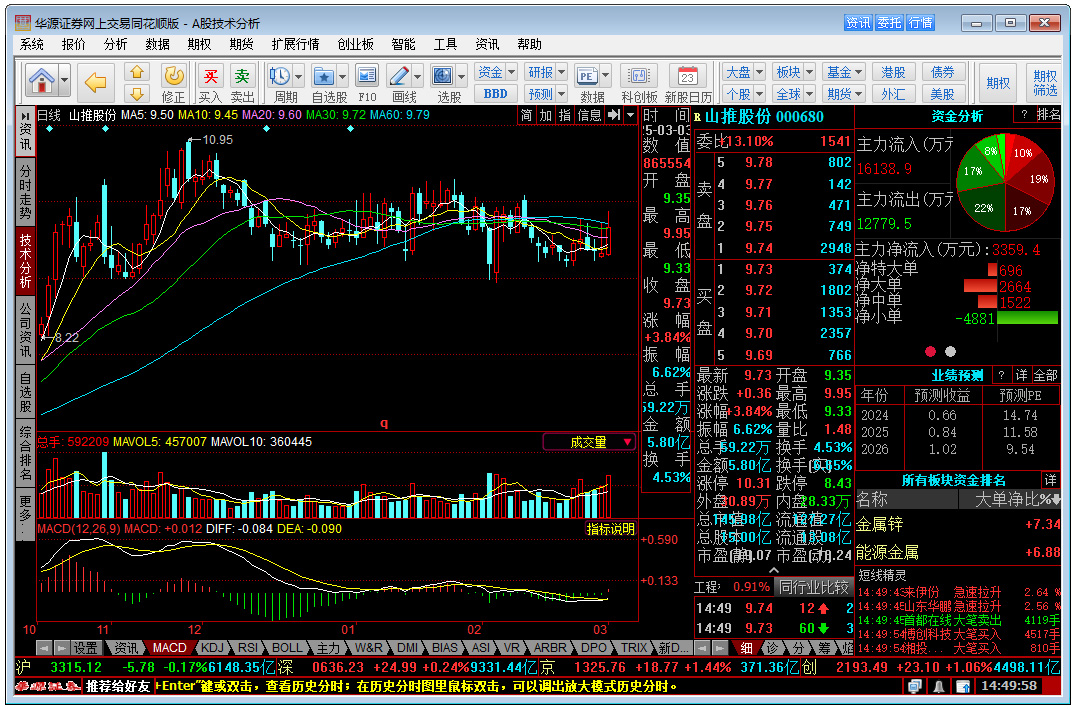The width and height of the screenshot is (1077, 710).
Task: Click the yellow up arrow button
Action: coord(137,72)
